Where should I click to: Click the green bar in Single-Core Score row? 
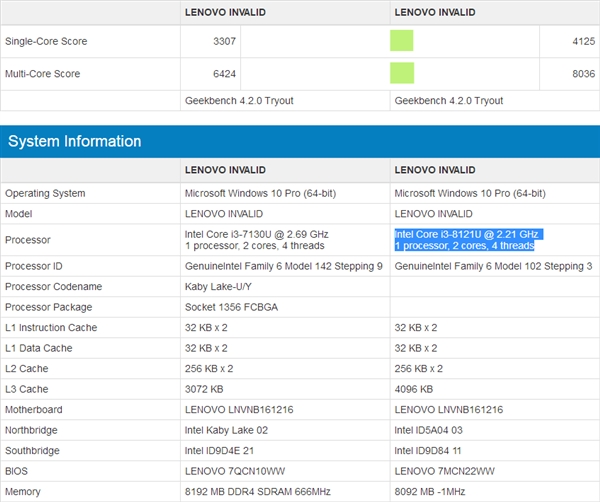pos(401,41)
